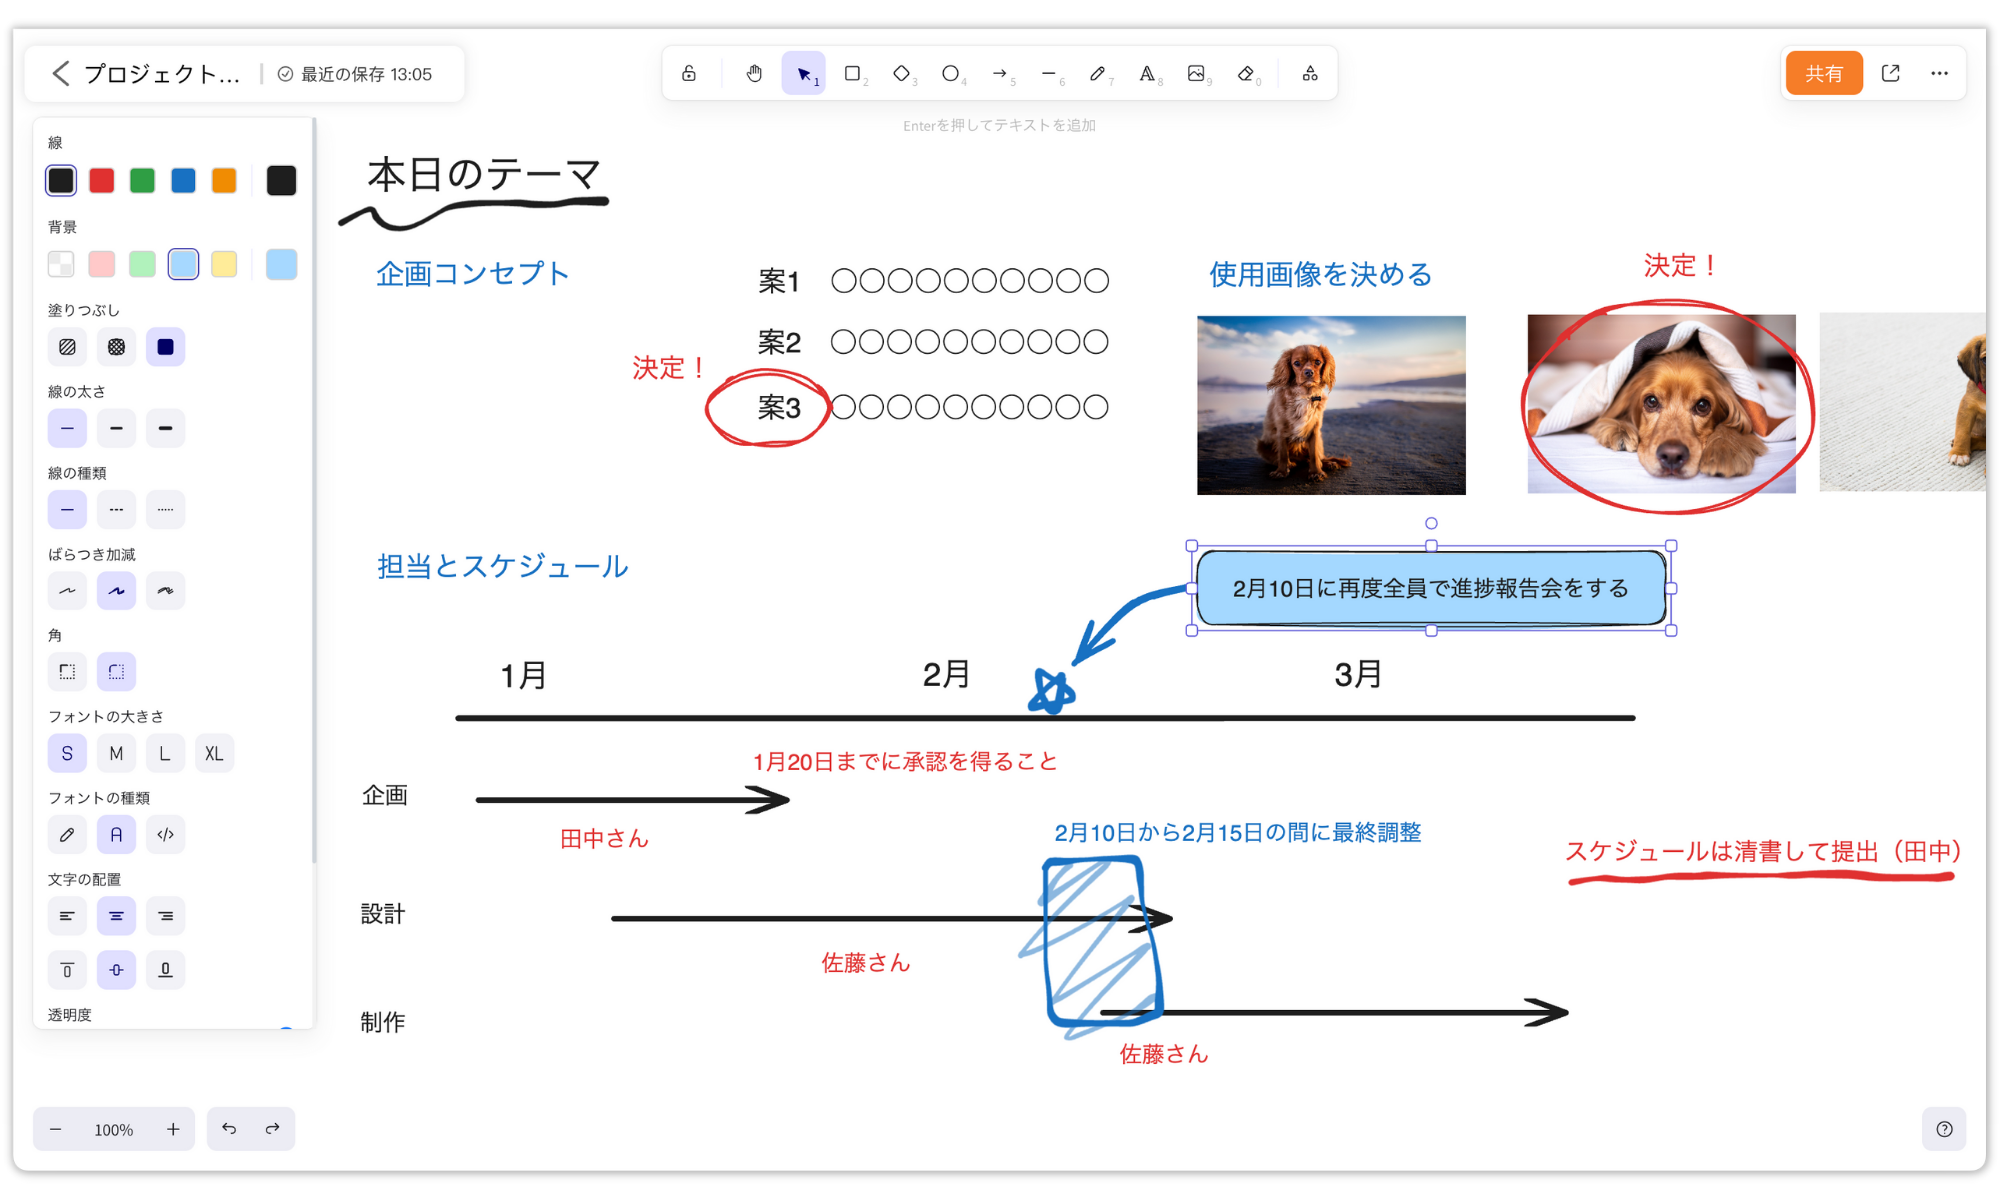Select the ellipse tool

950,74
